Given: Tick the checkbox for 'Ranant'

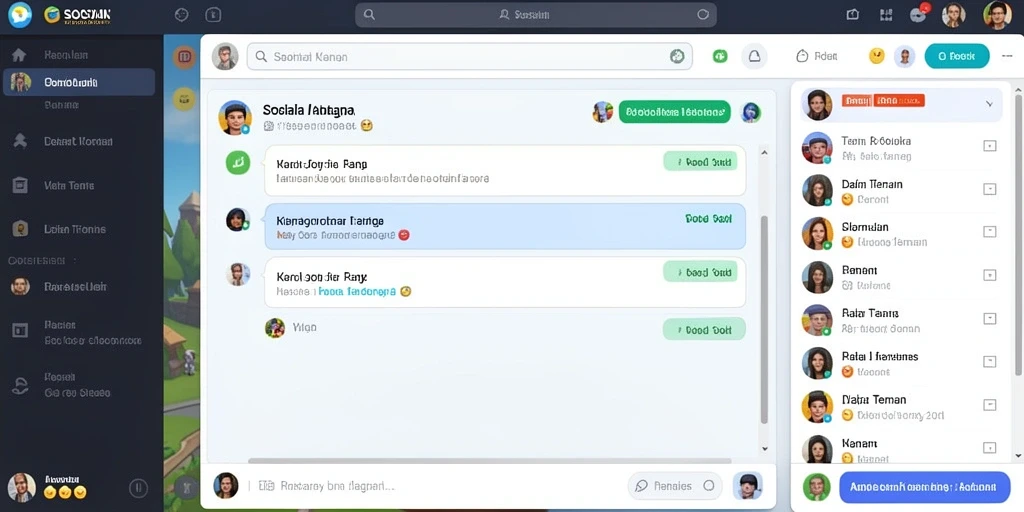Looking at the screenshot, I should 989,275.
